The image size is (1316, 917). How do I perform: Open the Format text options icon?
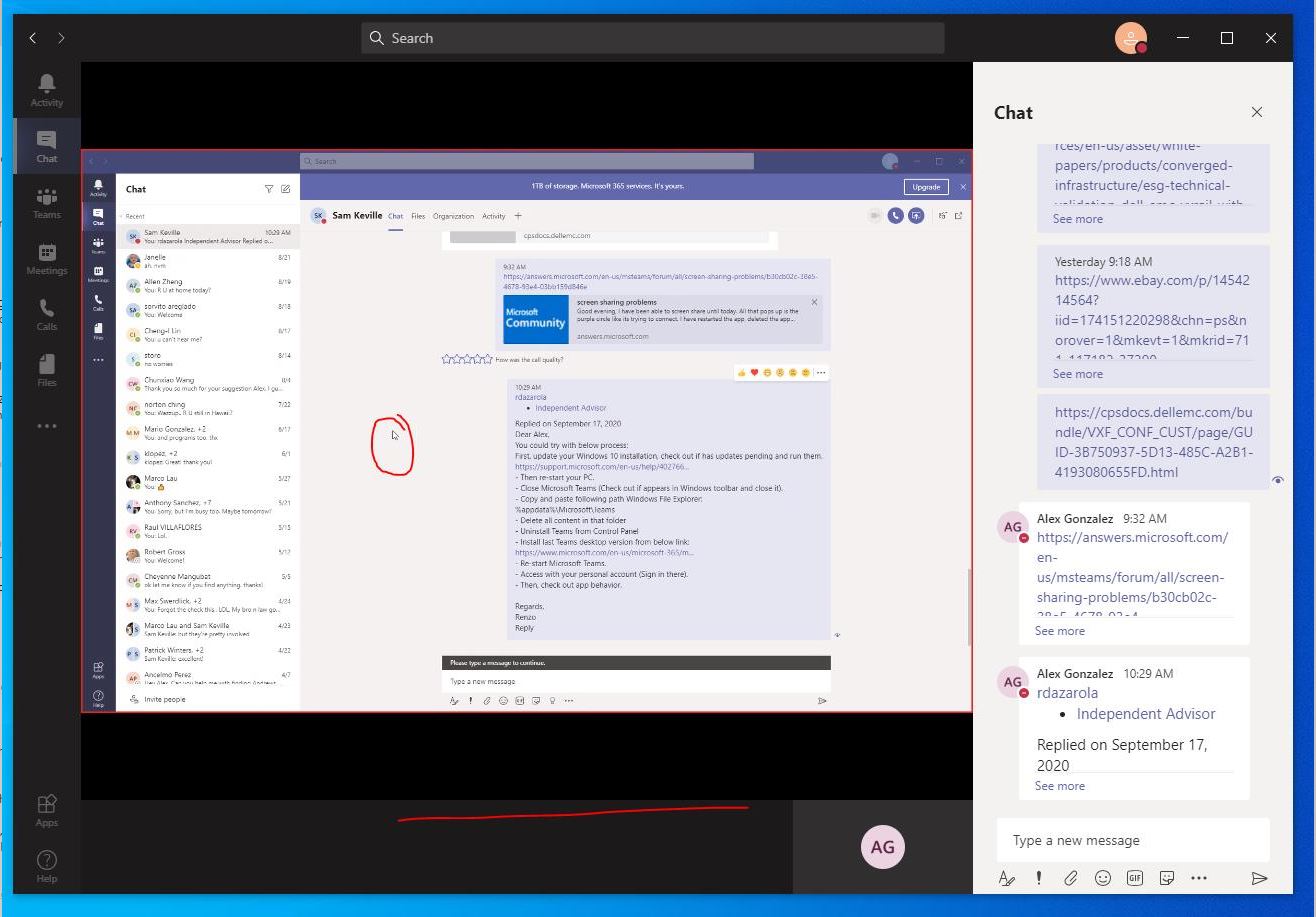coord(1007,878)
